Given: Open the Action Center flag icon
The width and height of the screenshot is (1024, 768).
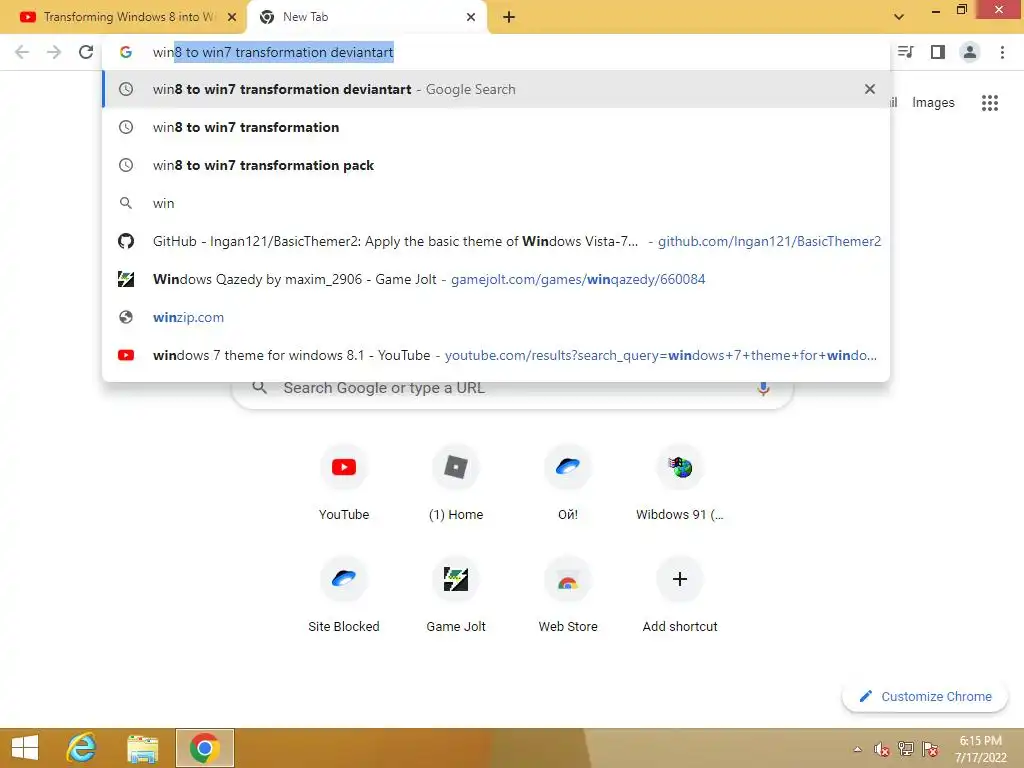Looking at the screenshot, I should coord(930,749).
